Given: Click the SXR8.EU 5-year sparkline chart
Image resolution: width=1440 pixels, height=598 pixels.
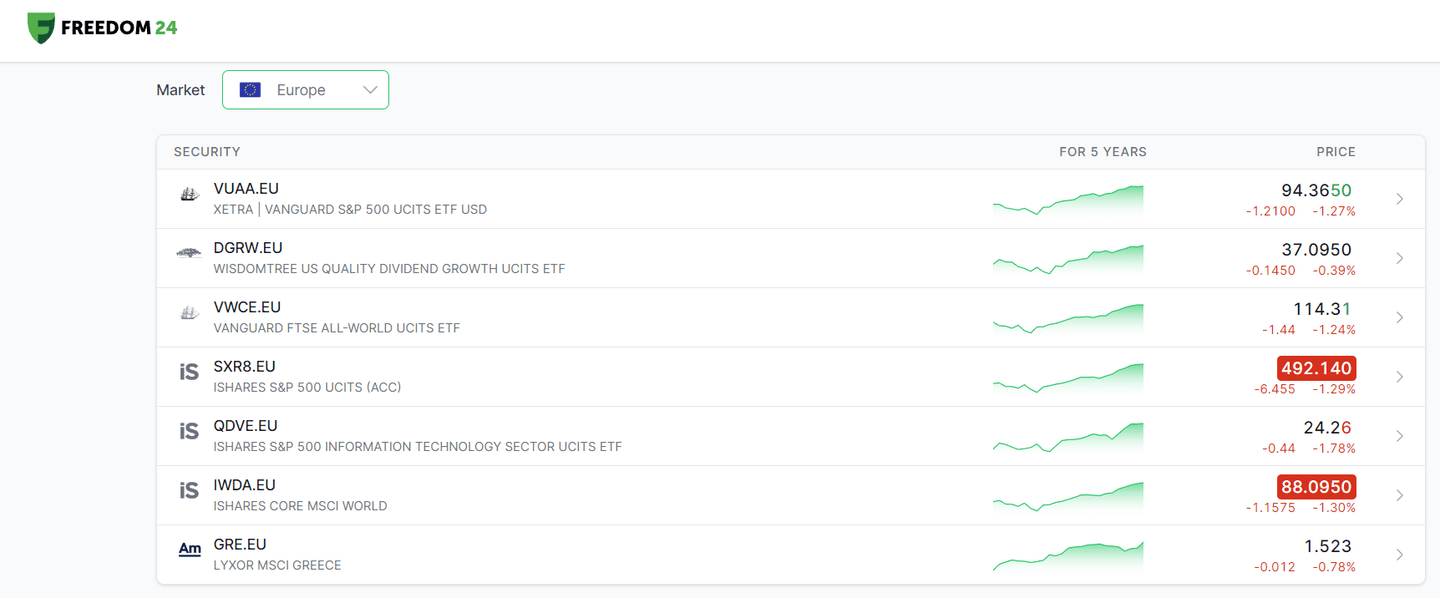Looking at the screenshot, I should coord(1068,377).
